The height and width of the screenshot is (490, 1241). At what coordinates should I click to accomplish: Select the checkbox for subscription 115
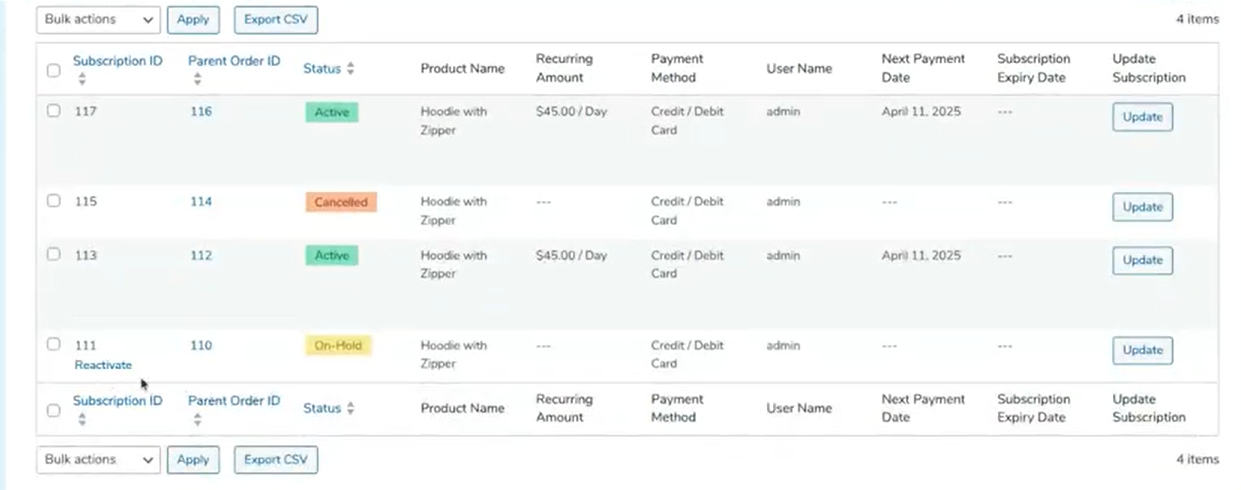(x=54, y=201)
